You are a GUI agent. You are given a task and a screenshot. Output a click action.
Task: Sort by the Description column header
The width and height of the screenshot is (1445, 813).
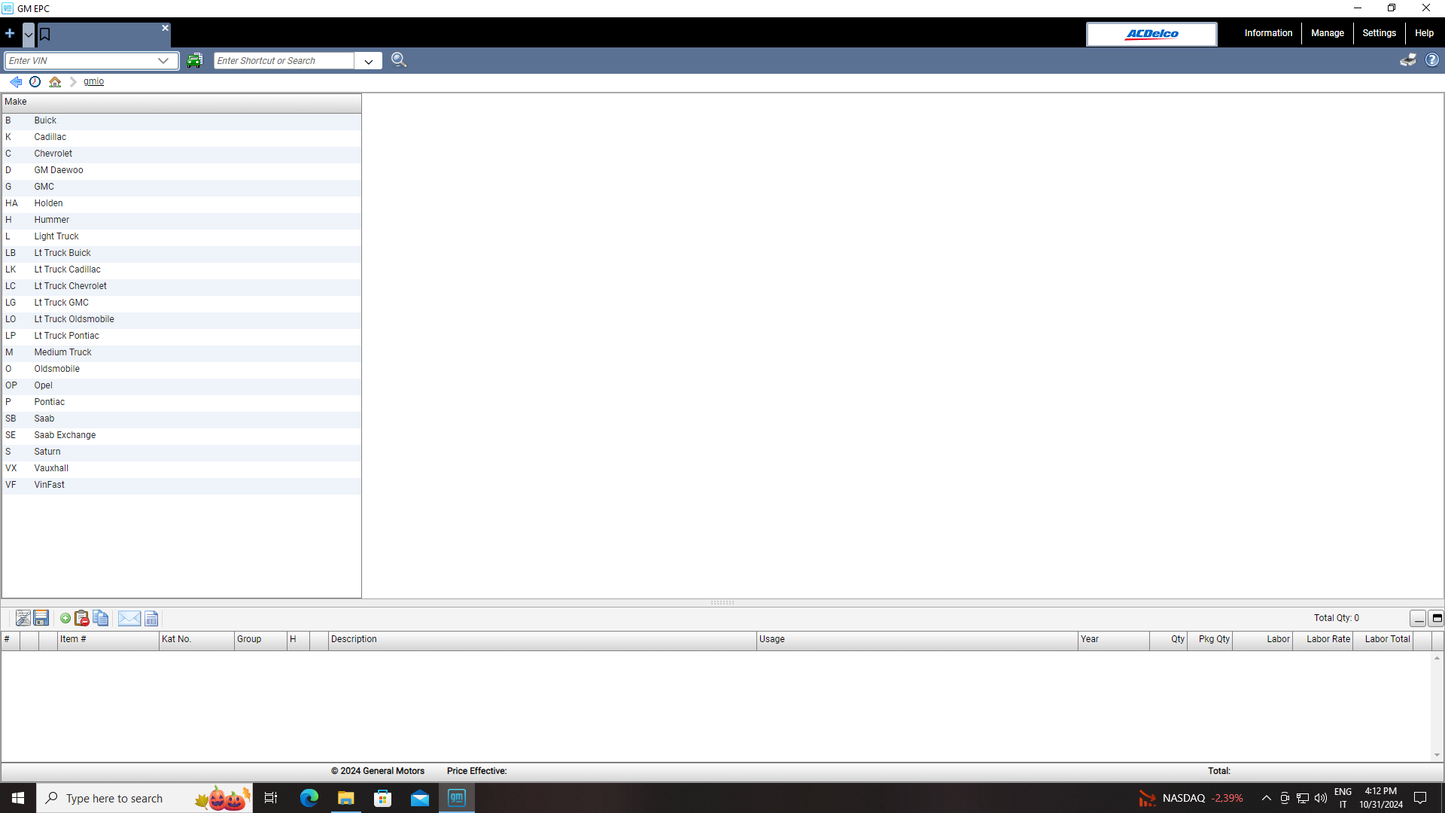pos(542,640)
